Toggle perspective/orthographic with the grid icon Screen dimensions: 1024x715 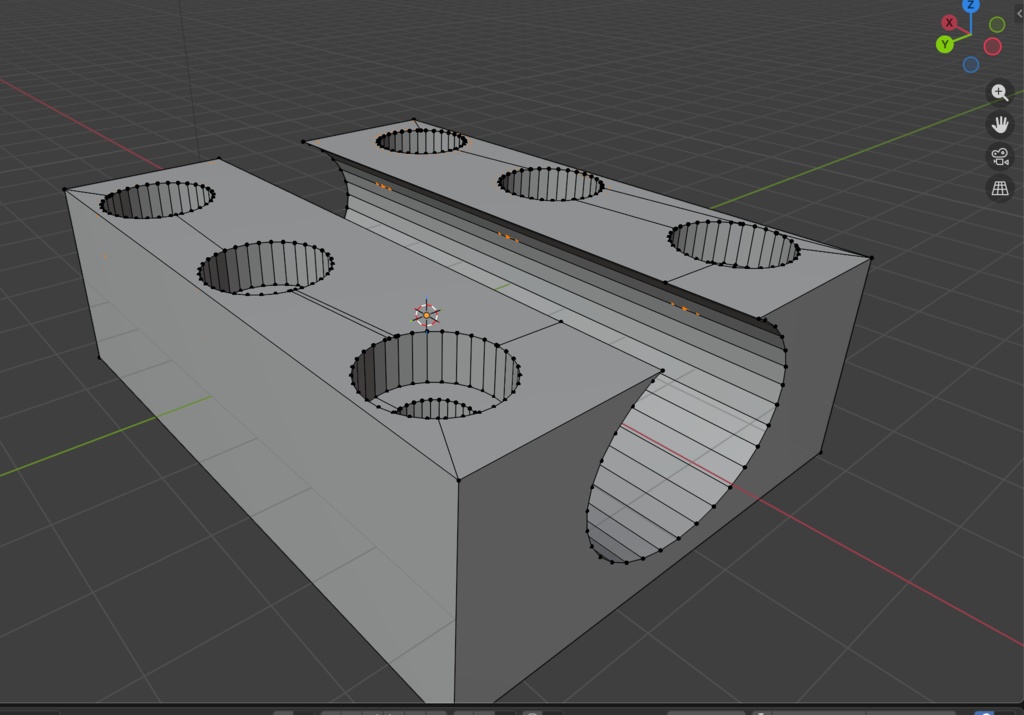coord(1000,188)
